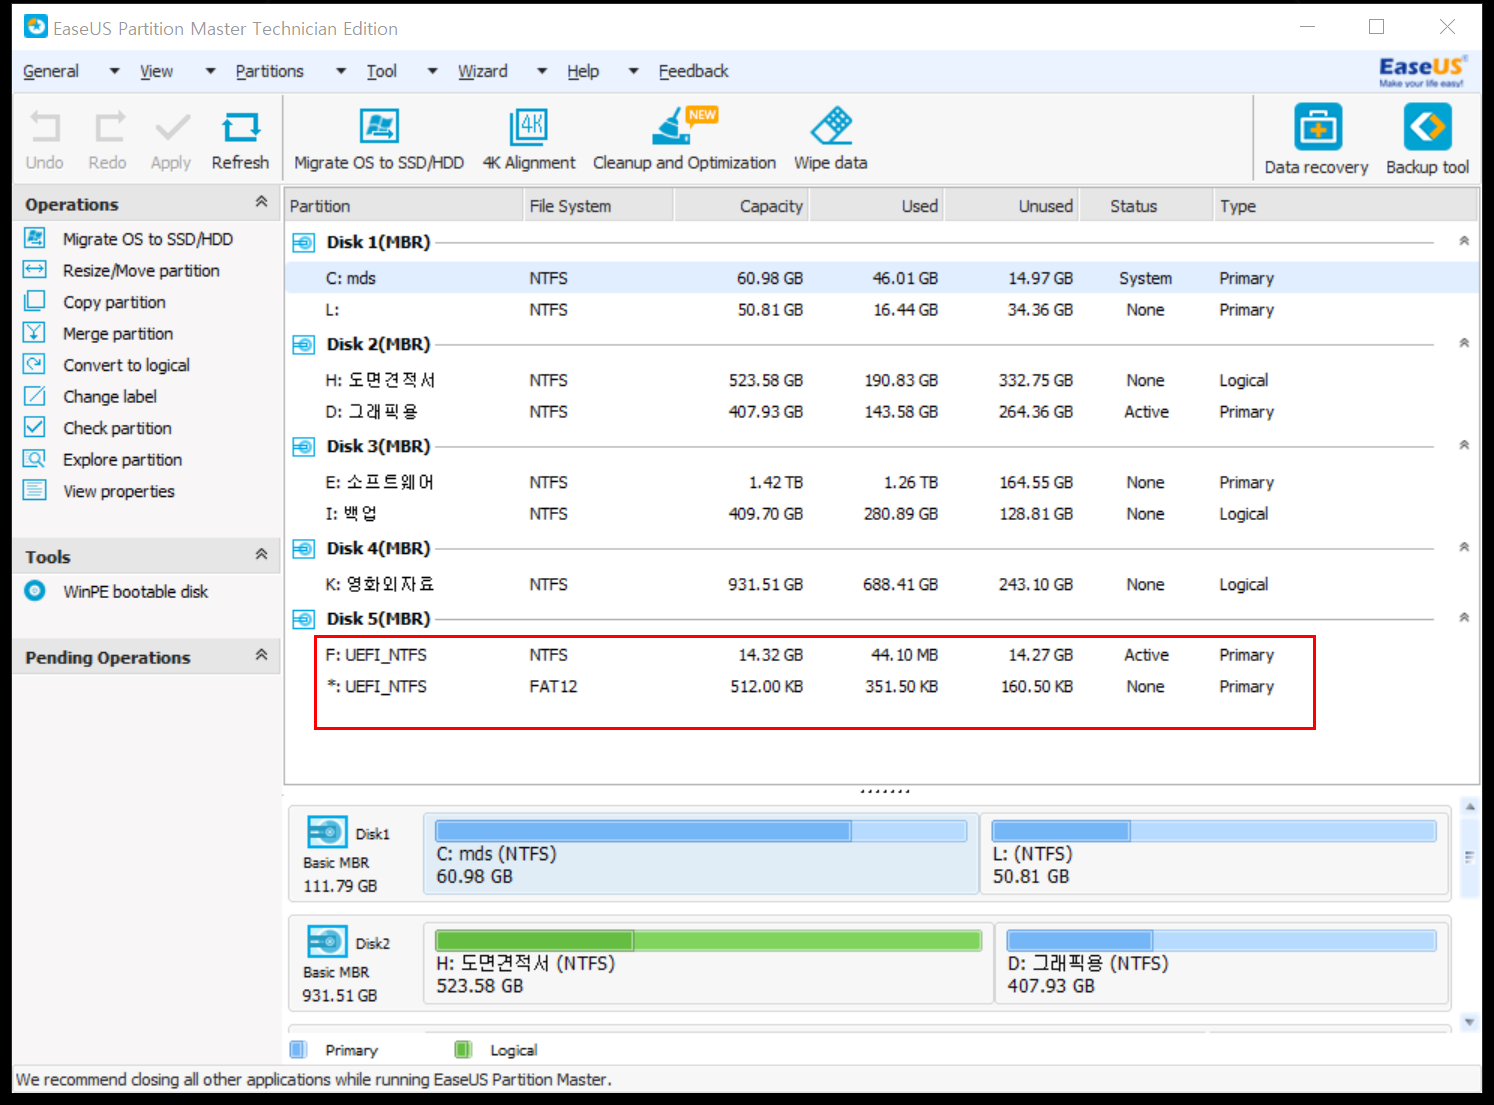Select Convert to logical operation
The image size is (1494, 1105).
(x=126, y=365)
